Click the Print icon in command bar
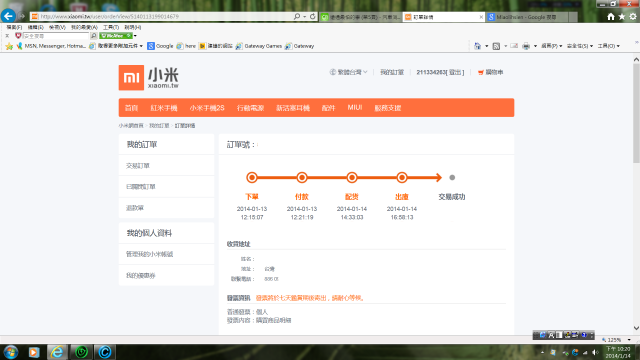Image resolution: width=640 pixels, height=360 pixels. [526, 46]
